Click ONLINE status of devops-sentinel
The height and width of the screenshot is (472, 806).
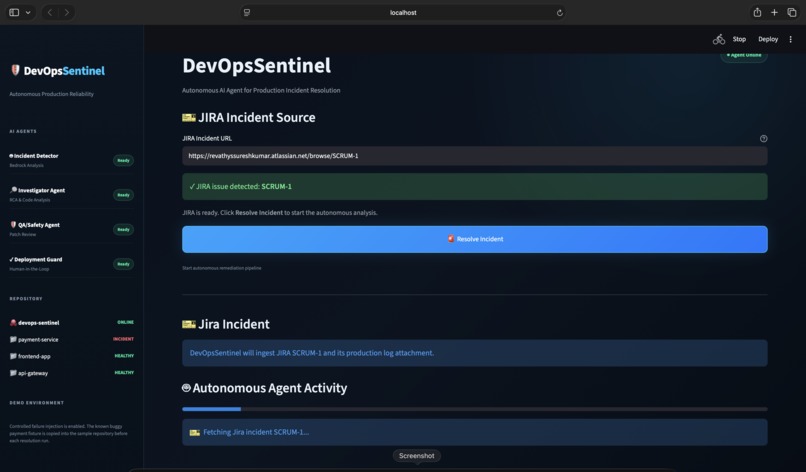[x=125, y=322]
